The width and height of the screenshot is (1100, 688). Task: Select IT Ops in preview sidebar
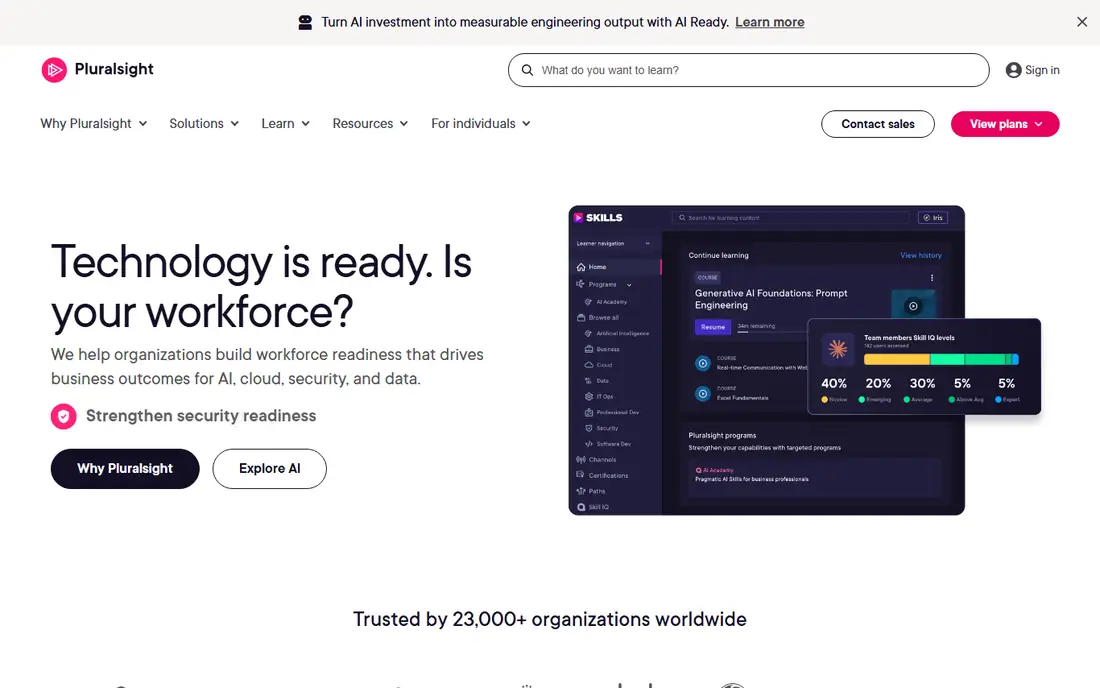(599, 396)
